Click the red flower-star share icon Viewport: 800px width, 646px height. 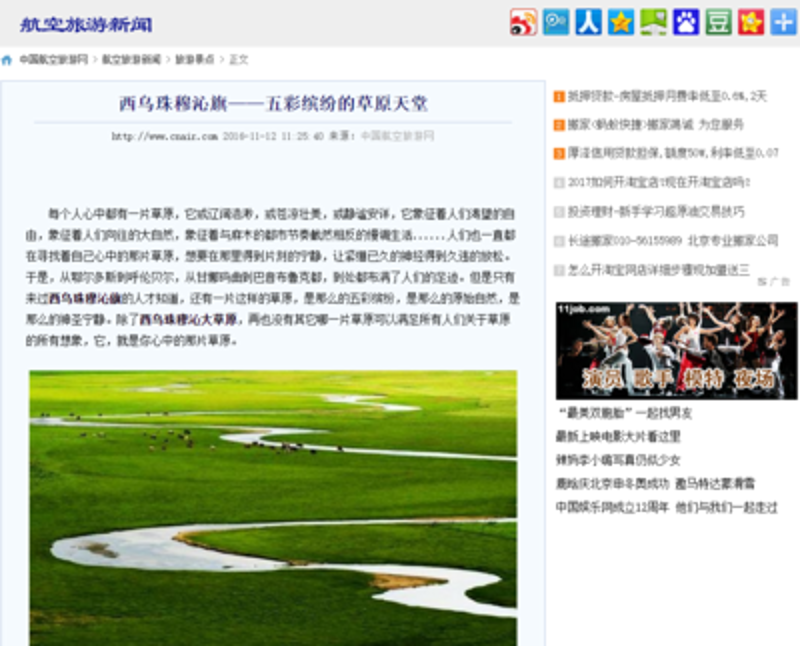tap(751, 22)
